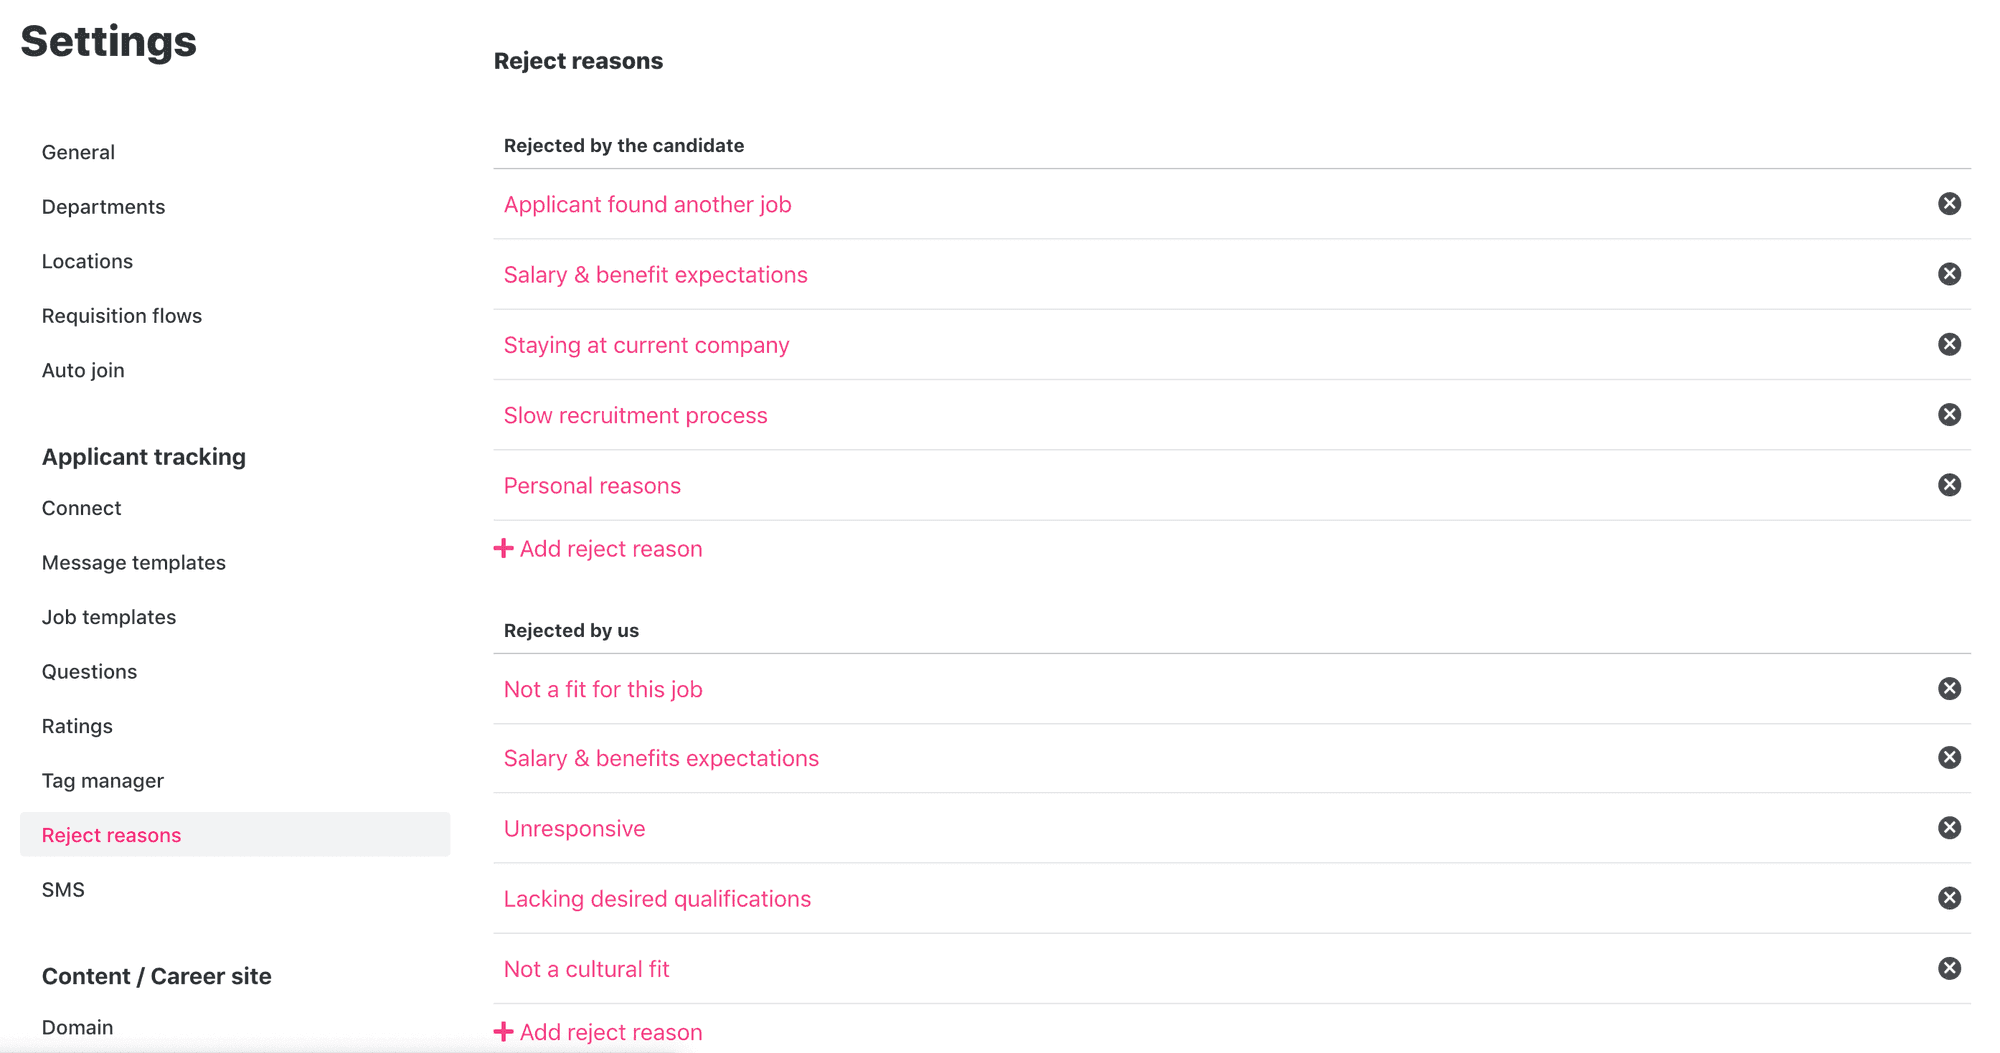Add reject reason under Rejected by the candidate
2000x1053 pixels.
[x=598, y=549]
